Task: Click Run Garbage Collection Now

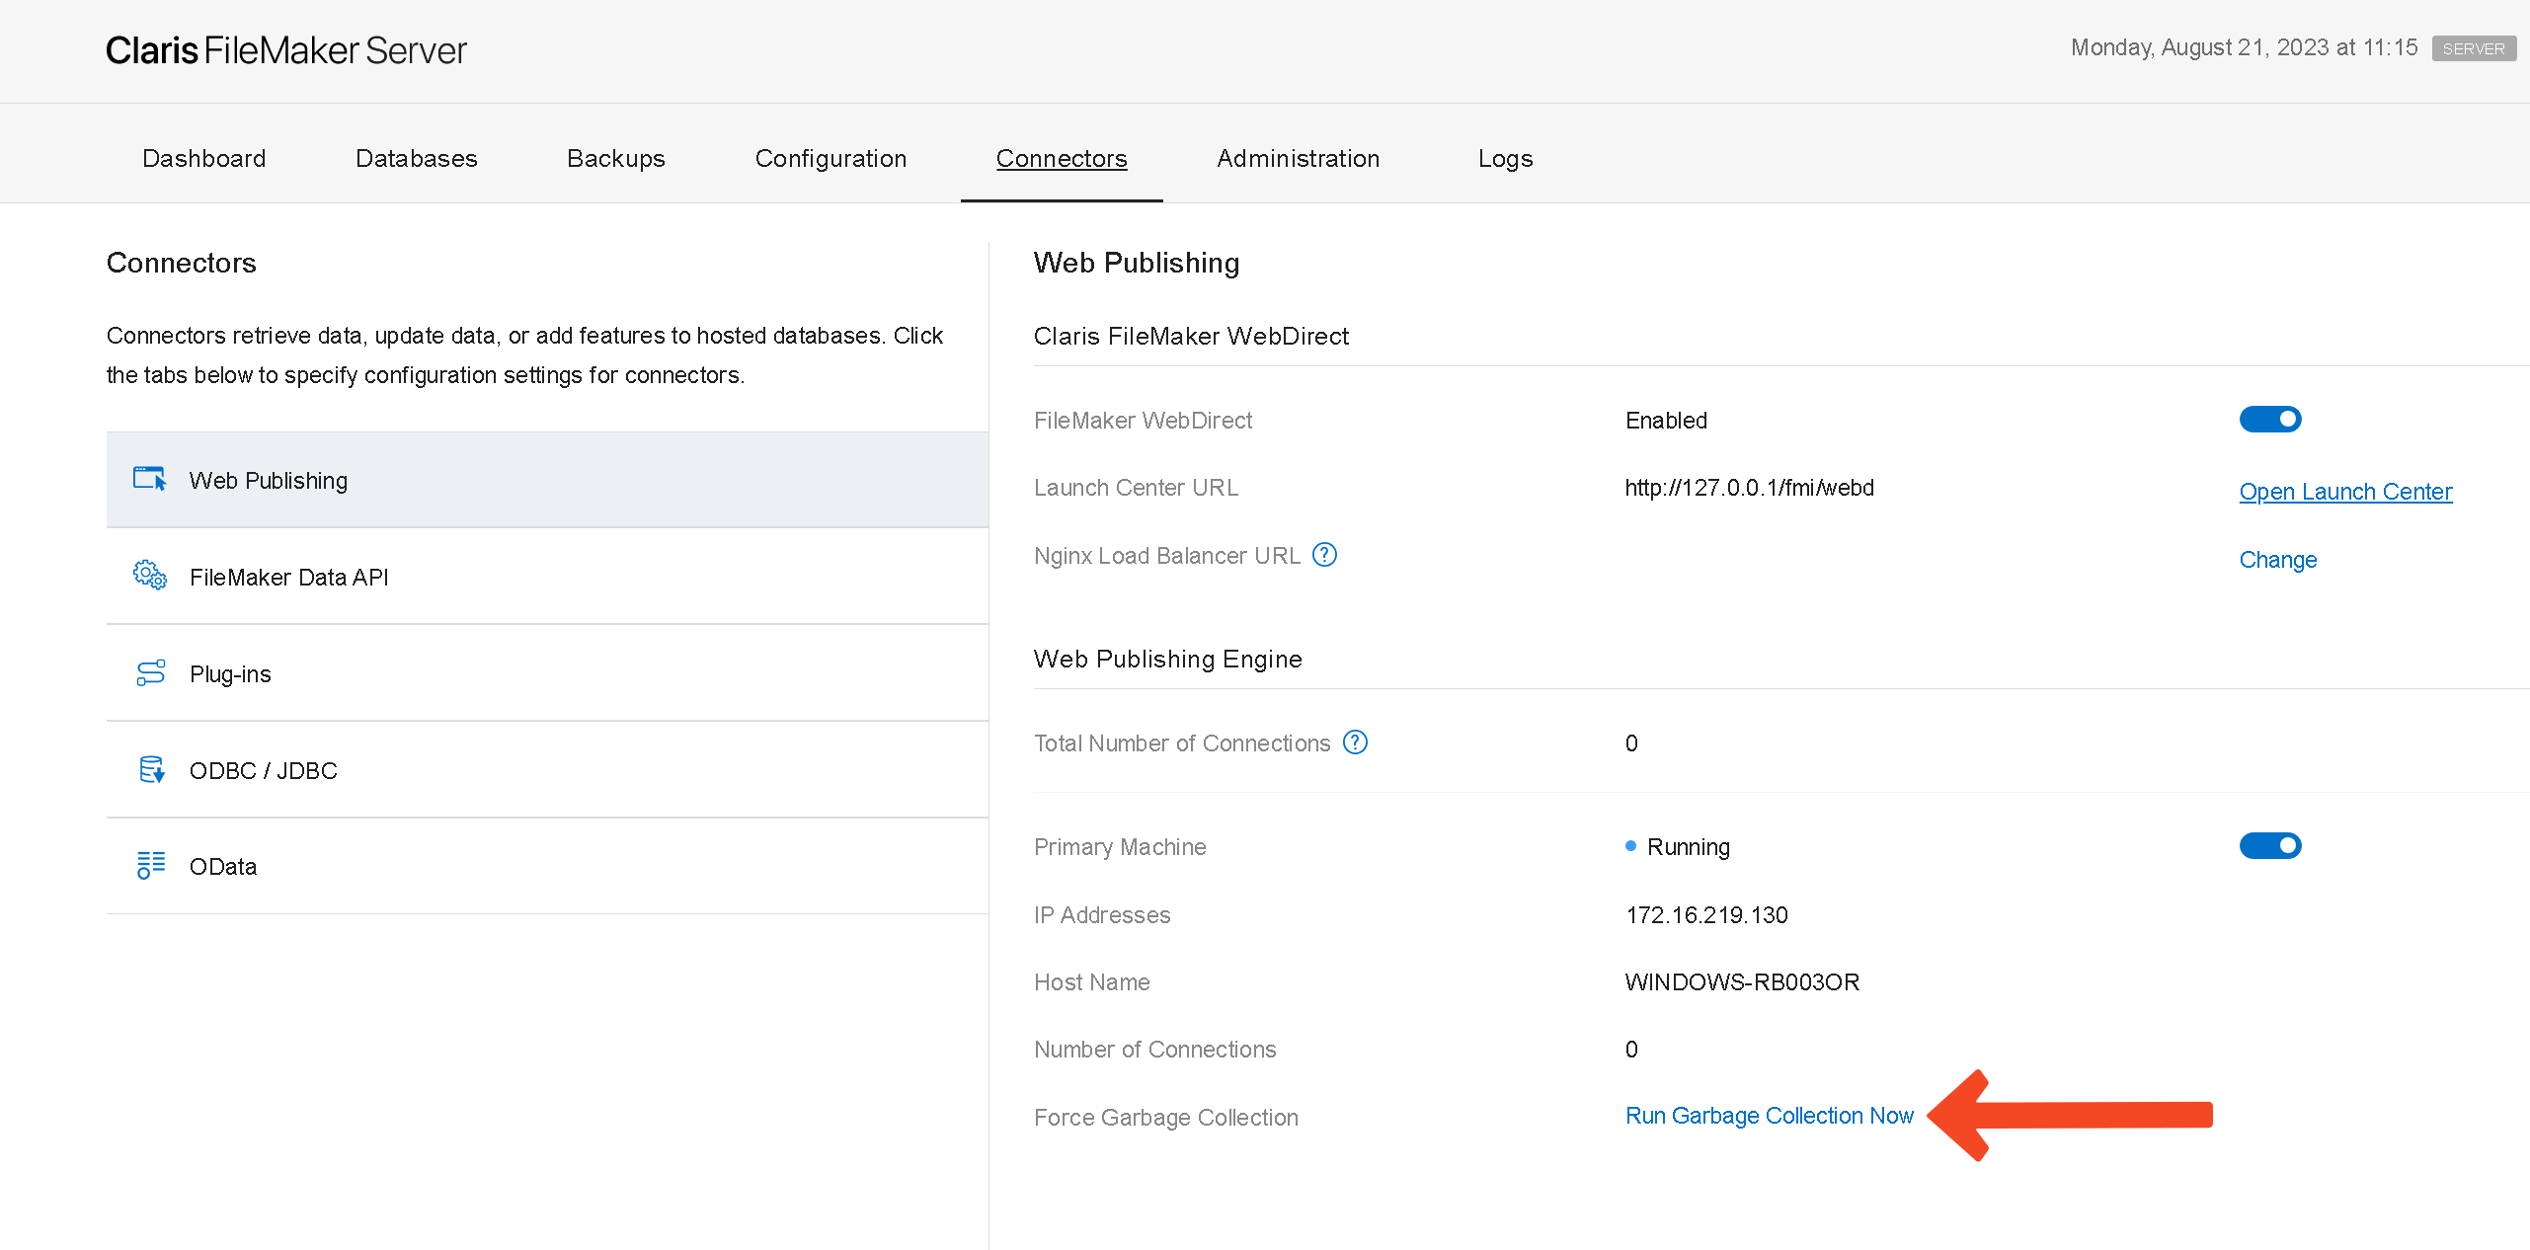Action: point(1768,1115)
